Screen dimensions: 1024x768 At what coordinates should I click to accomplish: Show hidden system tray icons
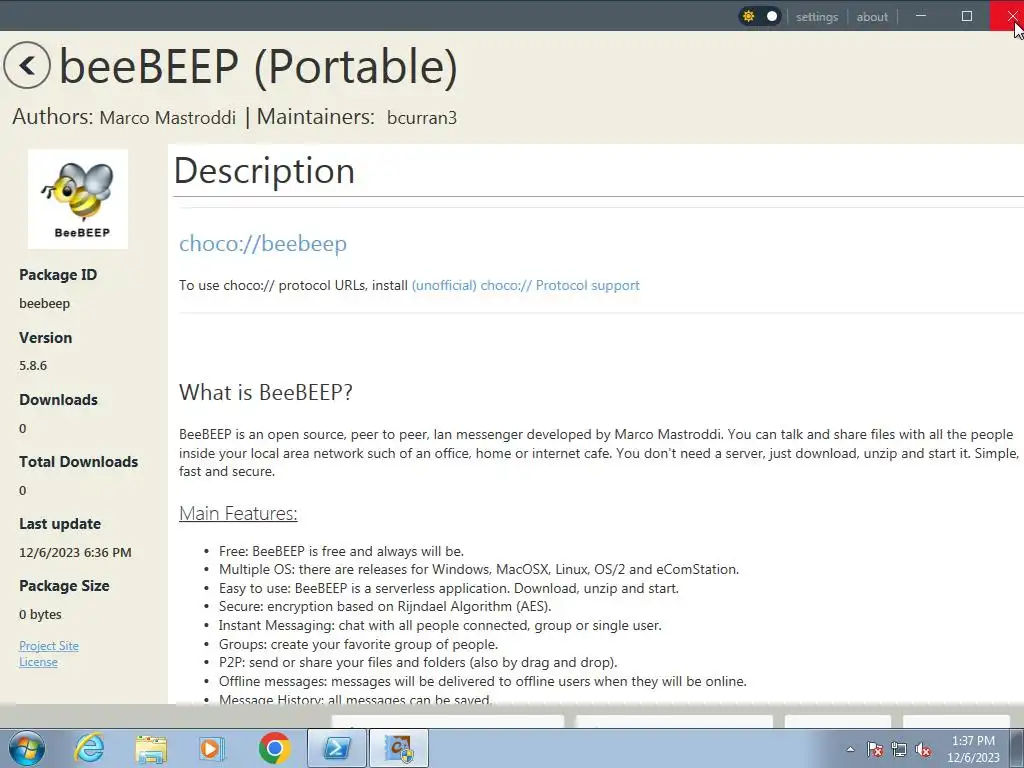pos(850,749)
